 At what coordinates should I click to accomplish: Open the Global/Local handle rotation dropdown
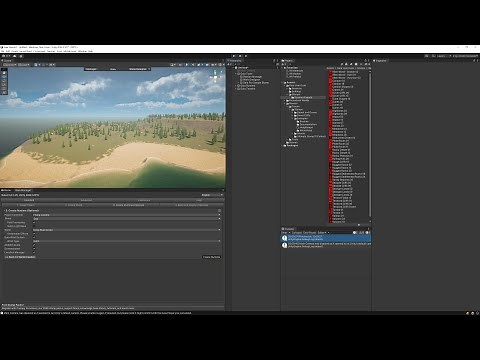(23, 65)
